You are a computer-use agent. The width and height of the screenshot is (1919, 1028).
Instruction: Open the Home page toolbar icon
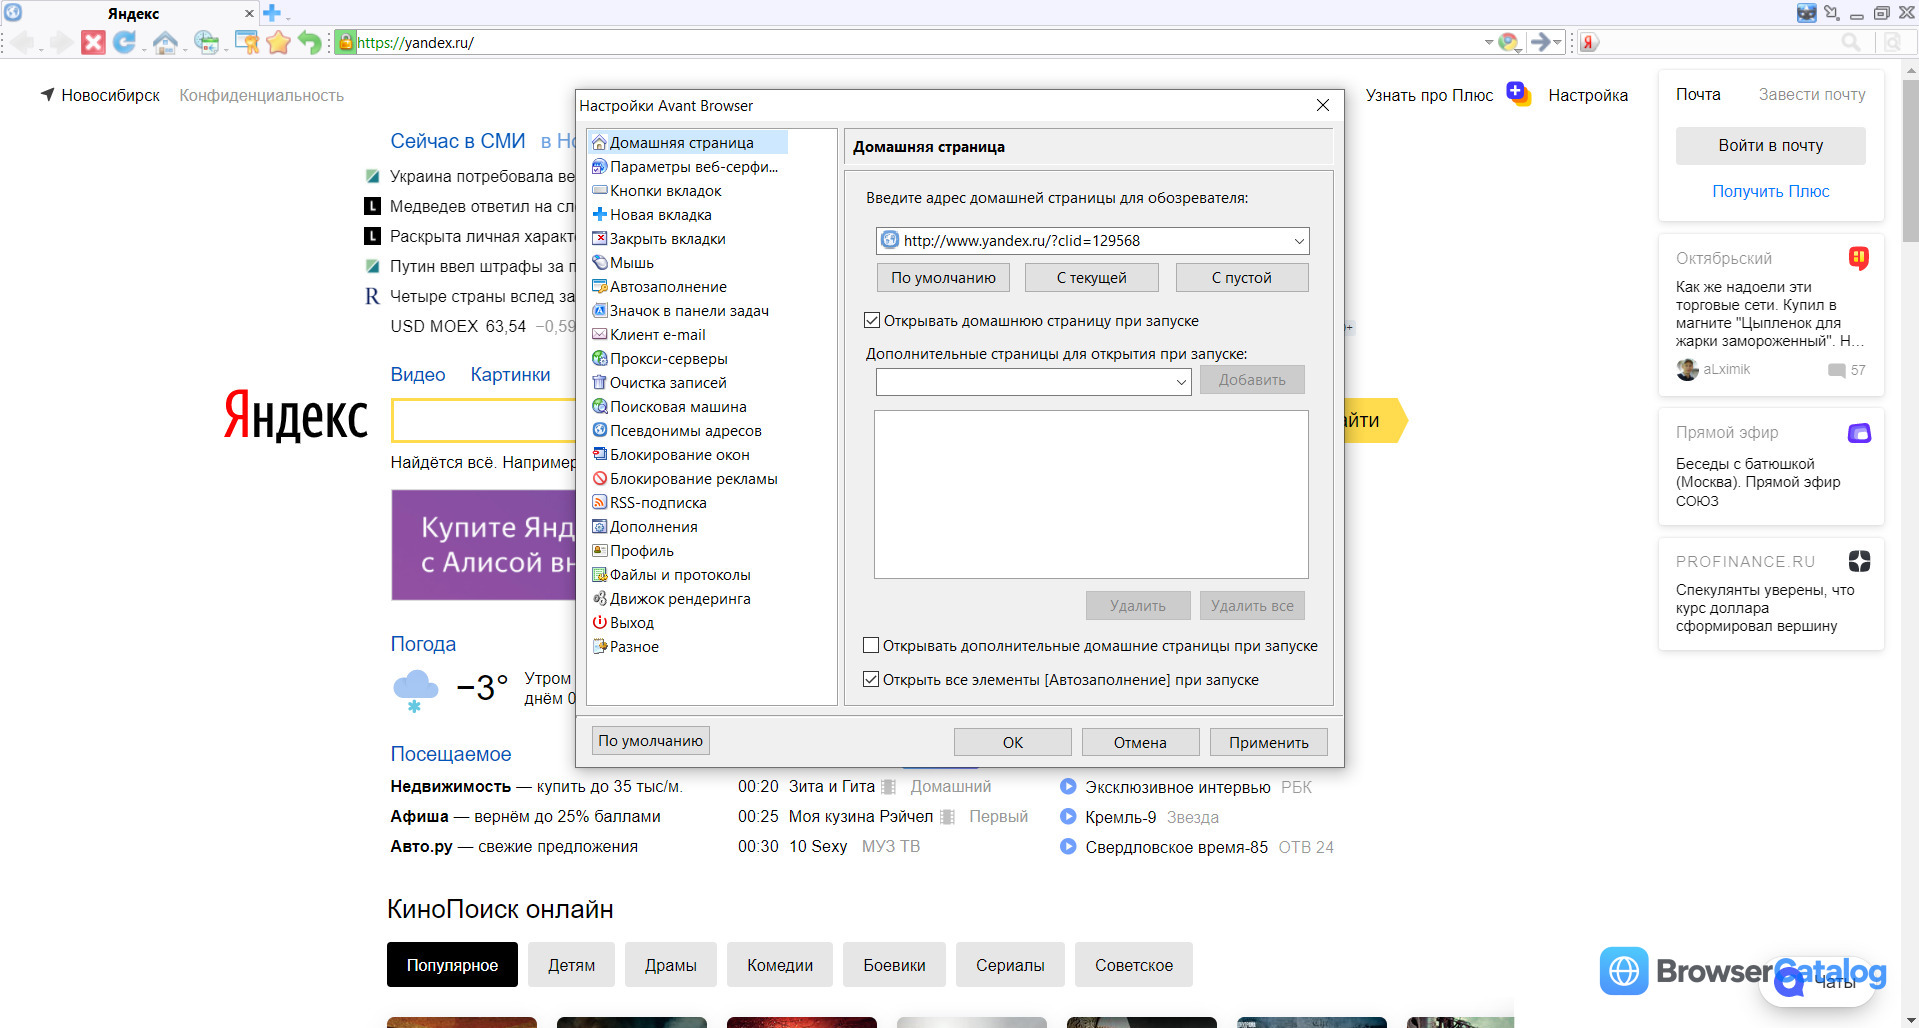165,42
